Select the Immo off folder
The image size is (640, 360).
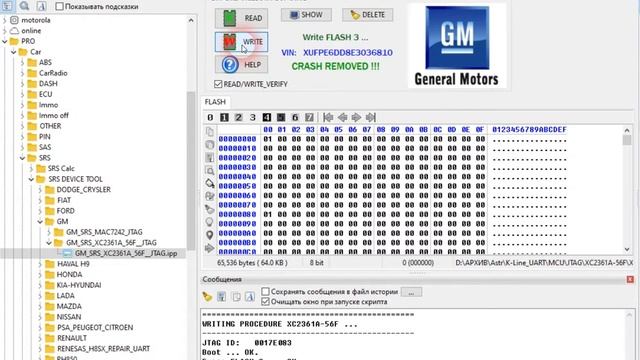click(53, 116)
